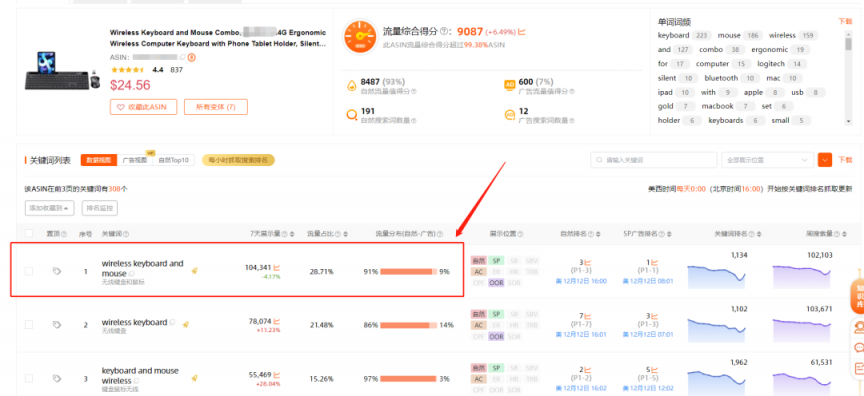This screenshot has height=396, width=864.
Task: Check the checkbox for "wireless keyboard" in row 2
Action: [x=29, y=325]
